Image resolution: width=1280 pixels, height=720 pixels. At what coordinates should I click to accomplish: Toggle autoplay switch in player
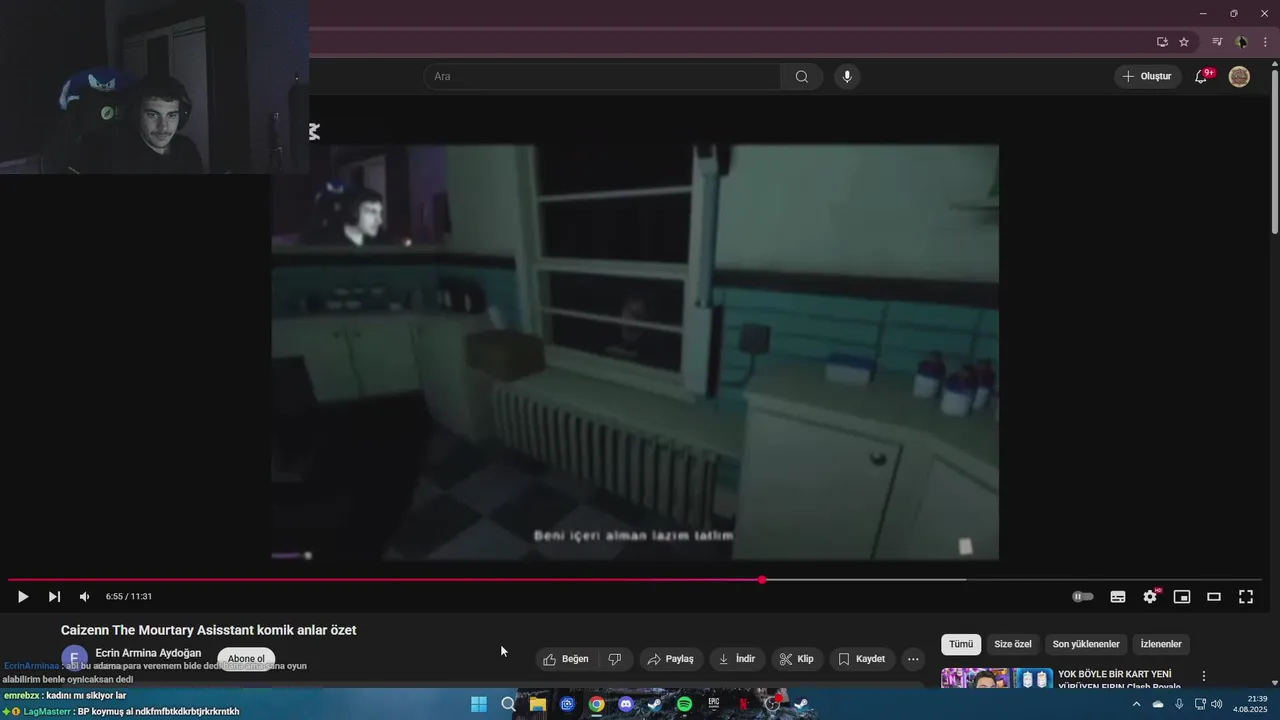click(1083, 597)
